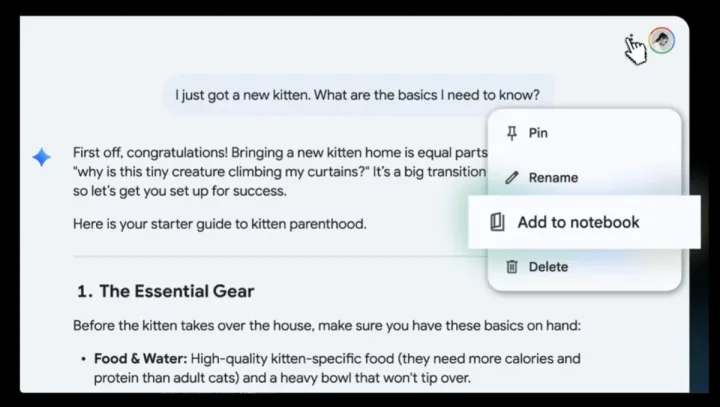Image resolution: width=720 pixels, height=407 pixels.
Task: Click the notebook icon in the menu
Action: [x=497, y=222]
